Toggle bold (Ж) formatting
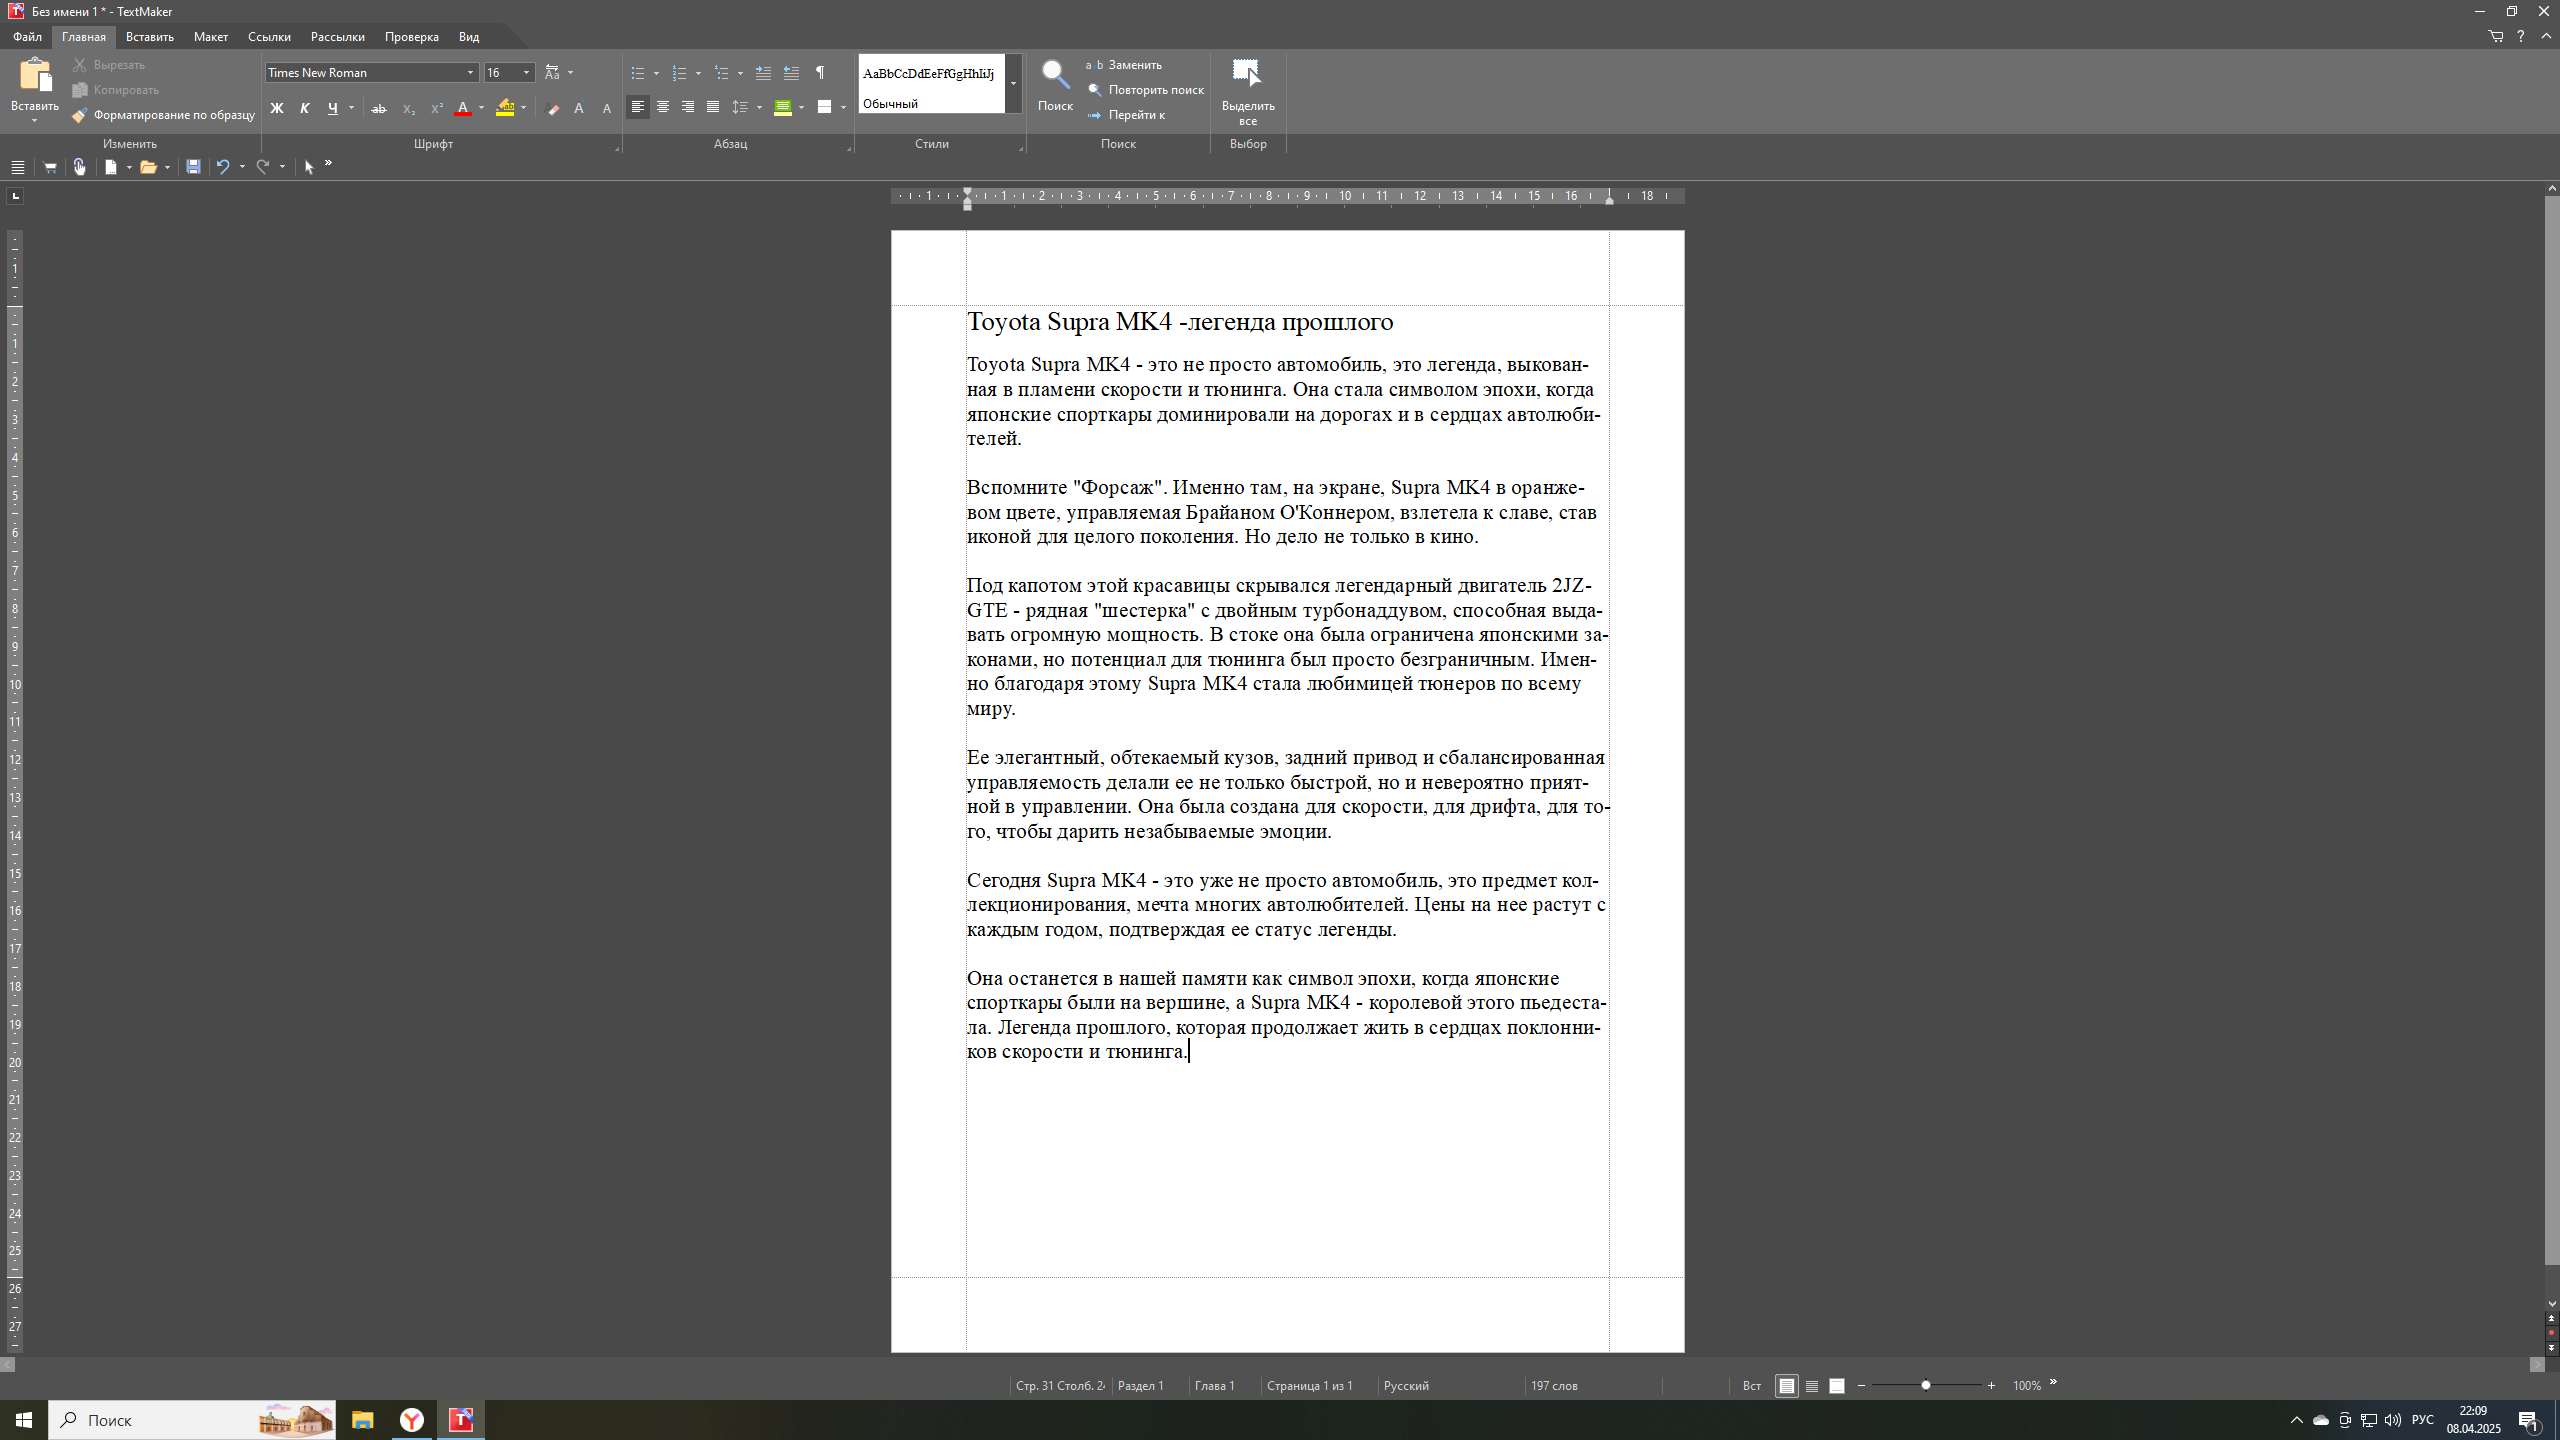The image size is (2560, 1440). (x=277, y=108)
